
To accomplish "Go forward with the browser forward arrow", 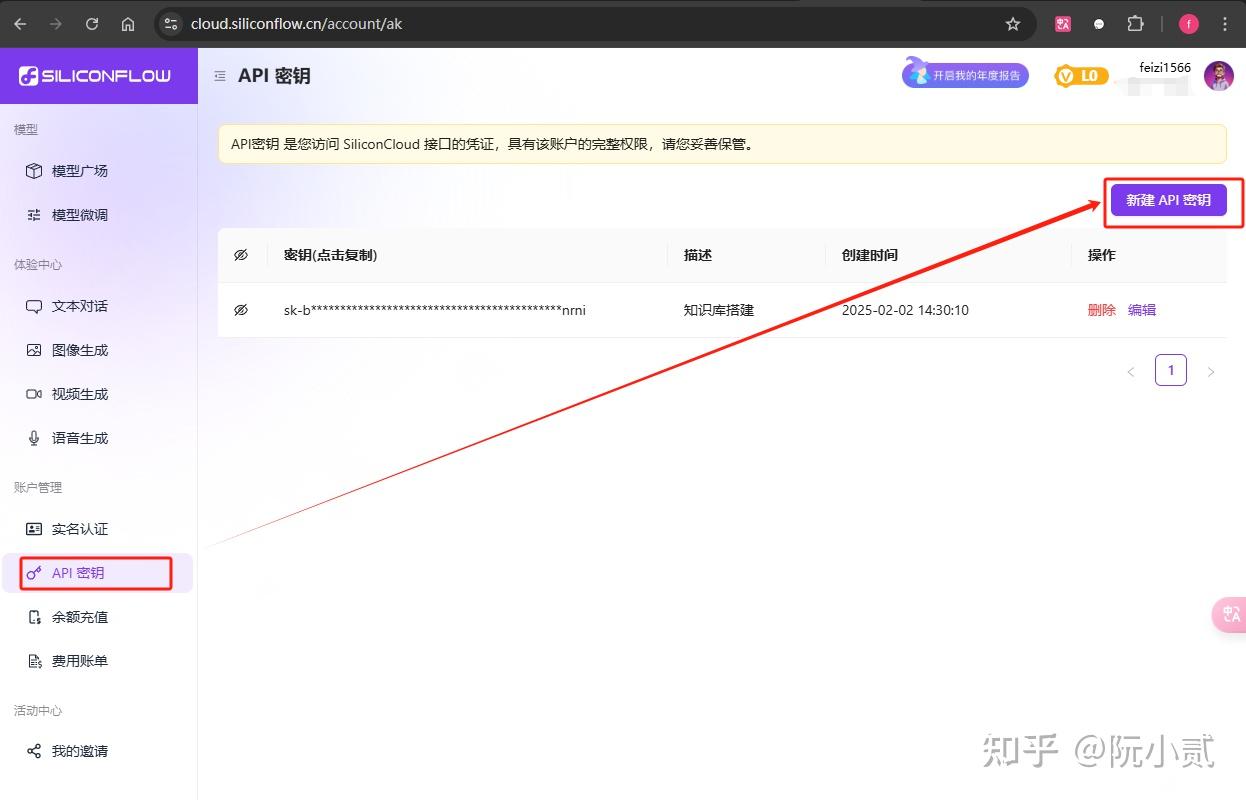I will 56,24.
